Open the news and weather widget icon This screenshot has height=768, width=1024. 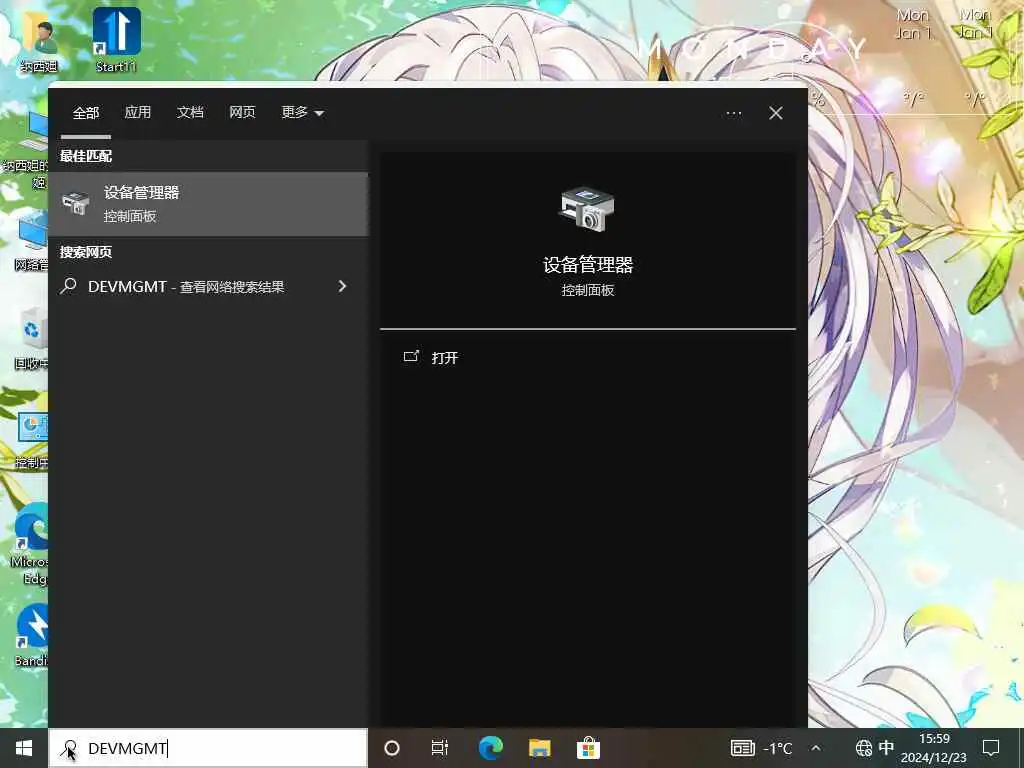coord(743,748)
